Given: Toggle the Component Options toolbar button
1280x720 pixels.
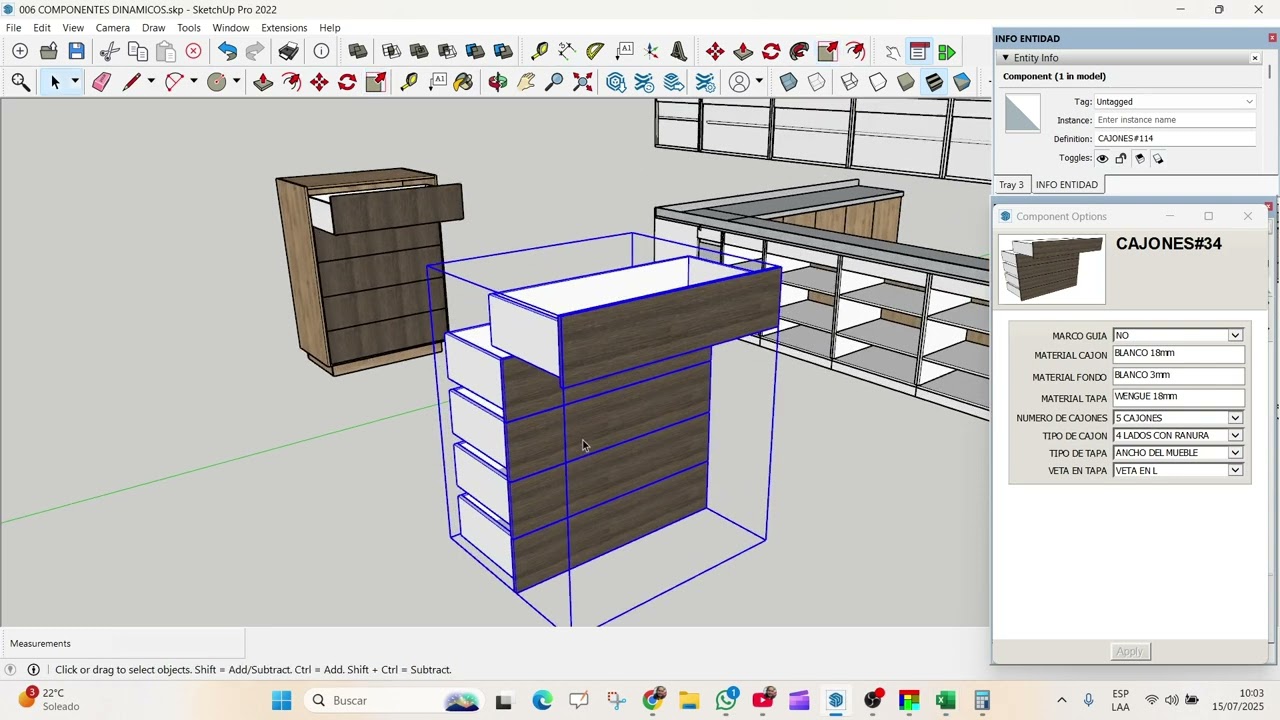Looking at the screenshot, I should 920,51.
